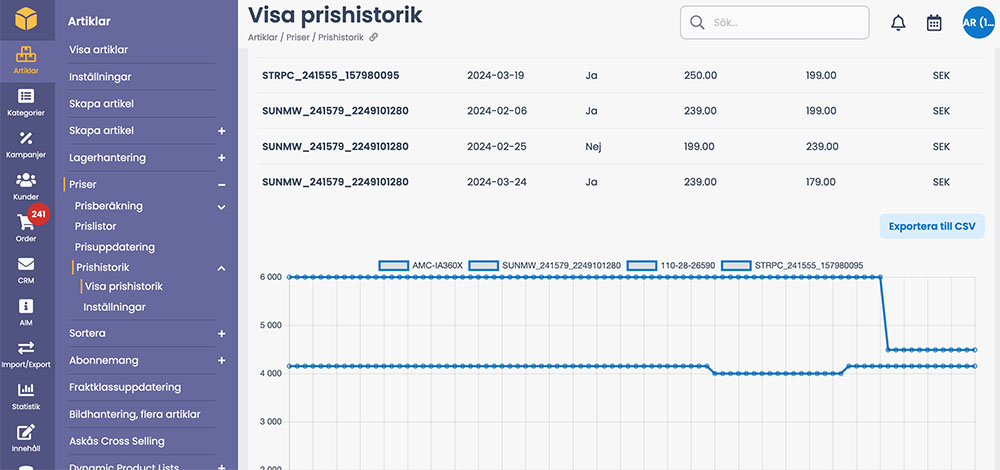Open the calendar icon in header
1000x470 pixels.
tap(934, 23)
